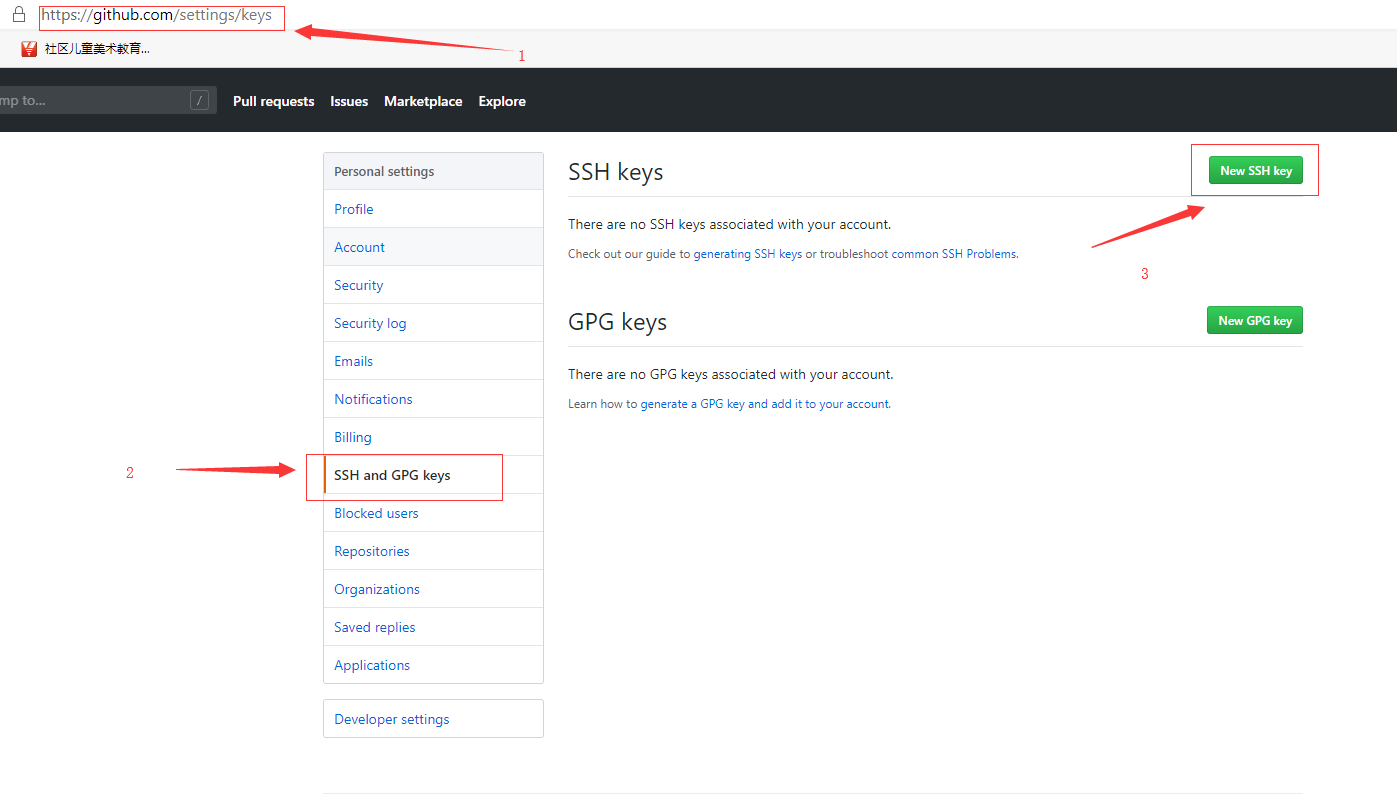
Task: Follow the generating SSH keys guide link
Action: [x=748, y=254]
